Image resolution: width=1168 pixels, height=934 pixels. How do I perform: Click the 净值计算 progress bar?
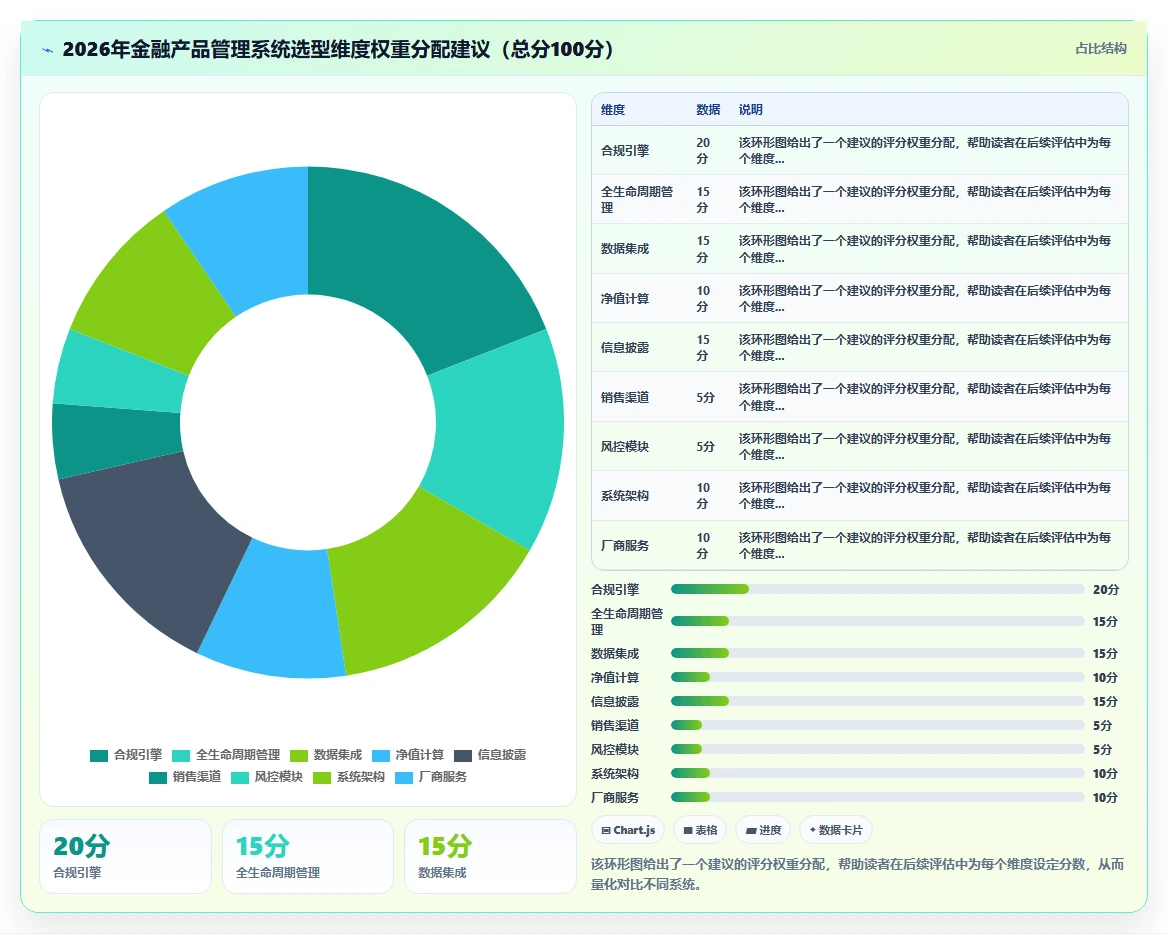877,677
